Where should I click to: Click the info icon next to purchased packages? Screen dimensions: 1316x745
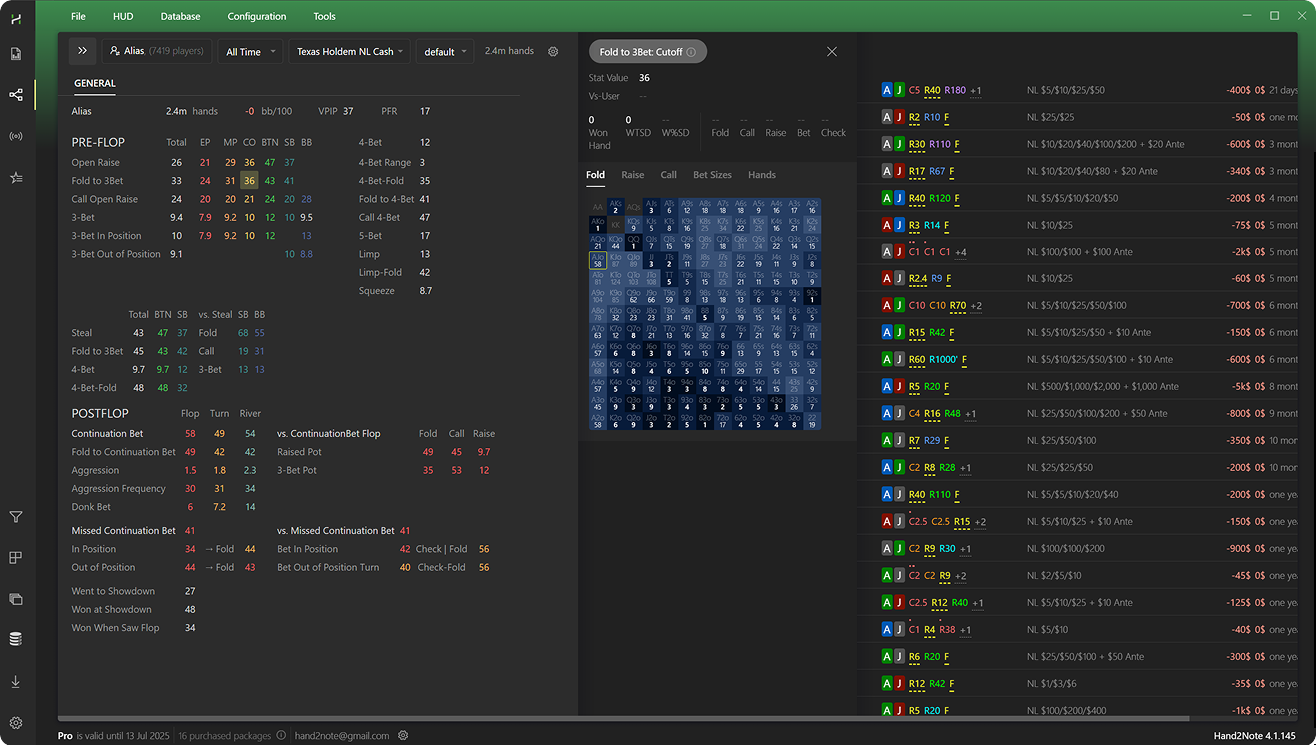[281, 736]
